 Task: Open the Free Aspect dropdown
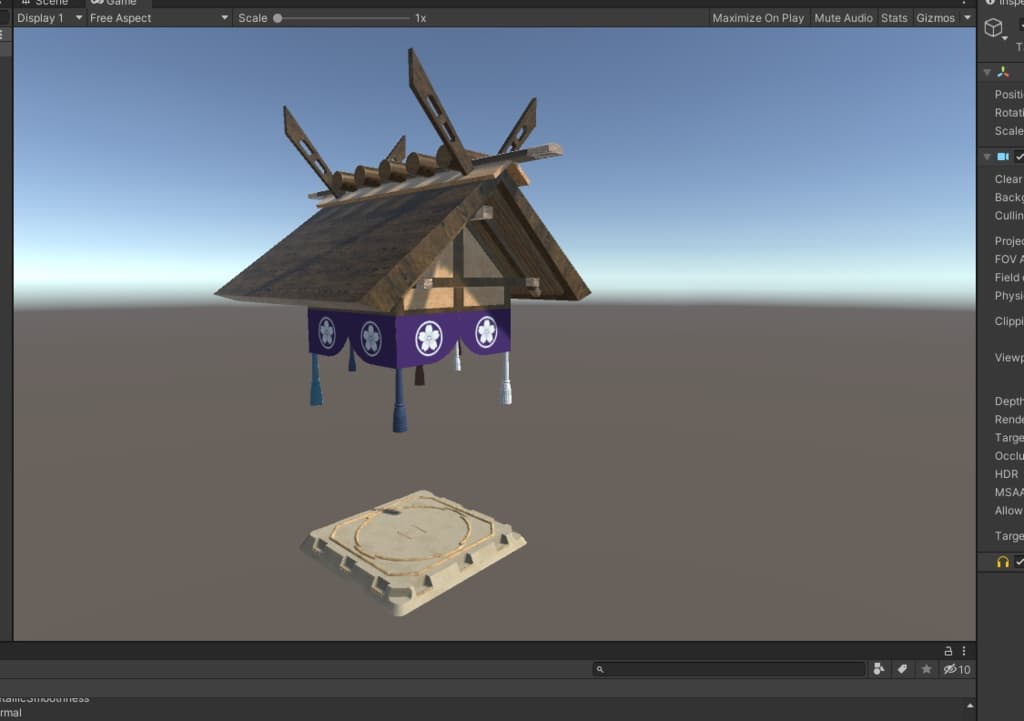pyautogui.click(x=159, y=18)
